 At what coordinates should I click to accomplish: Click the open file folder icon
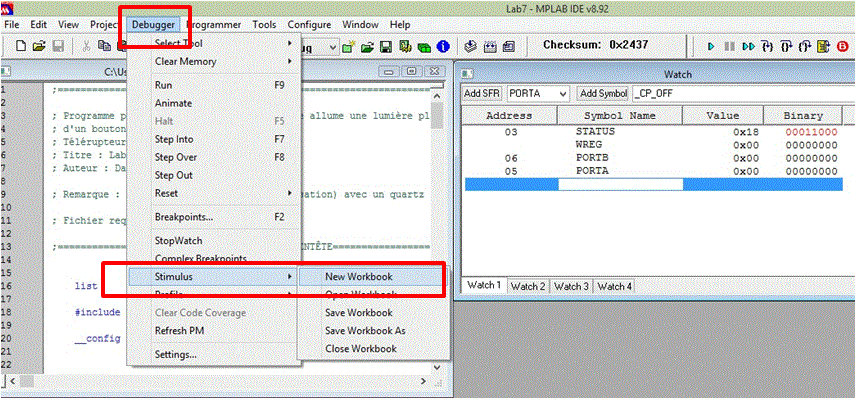pos(39,47)
